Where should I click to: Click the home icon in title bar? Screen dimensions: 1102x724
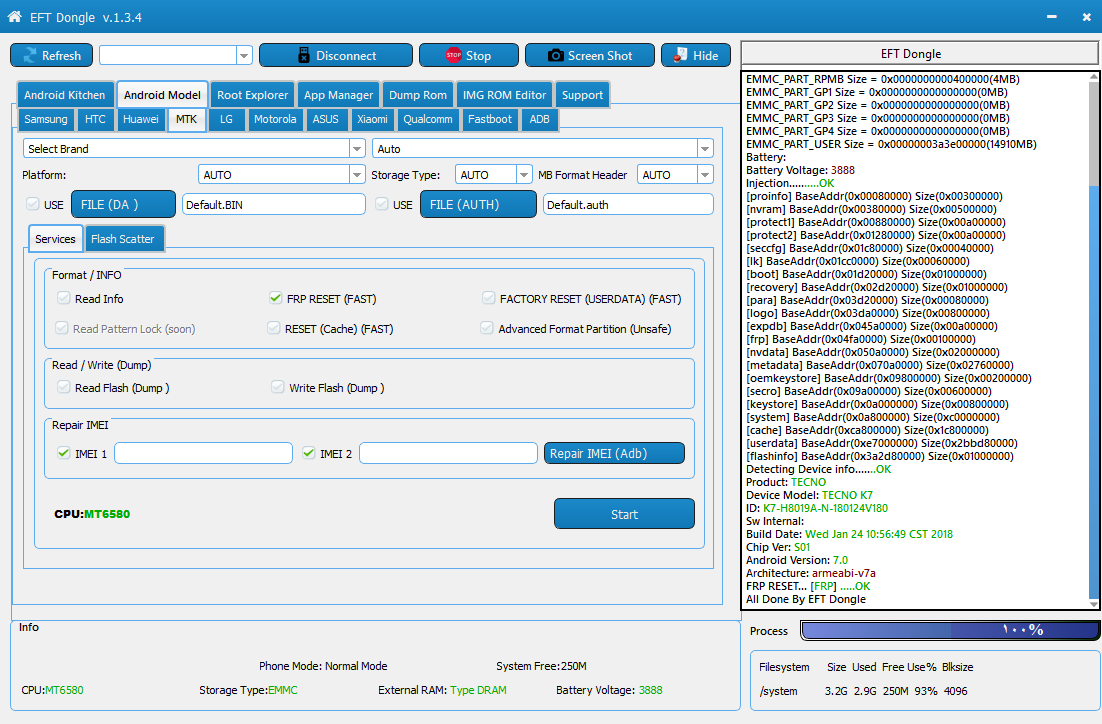(14, 16)
